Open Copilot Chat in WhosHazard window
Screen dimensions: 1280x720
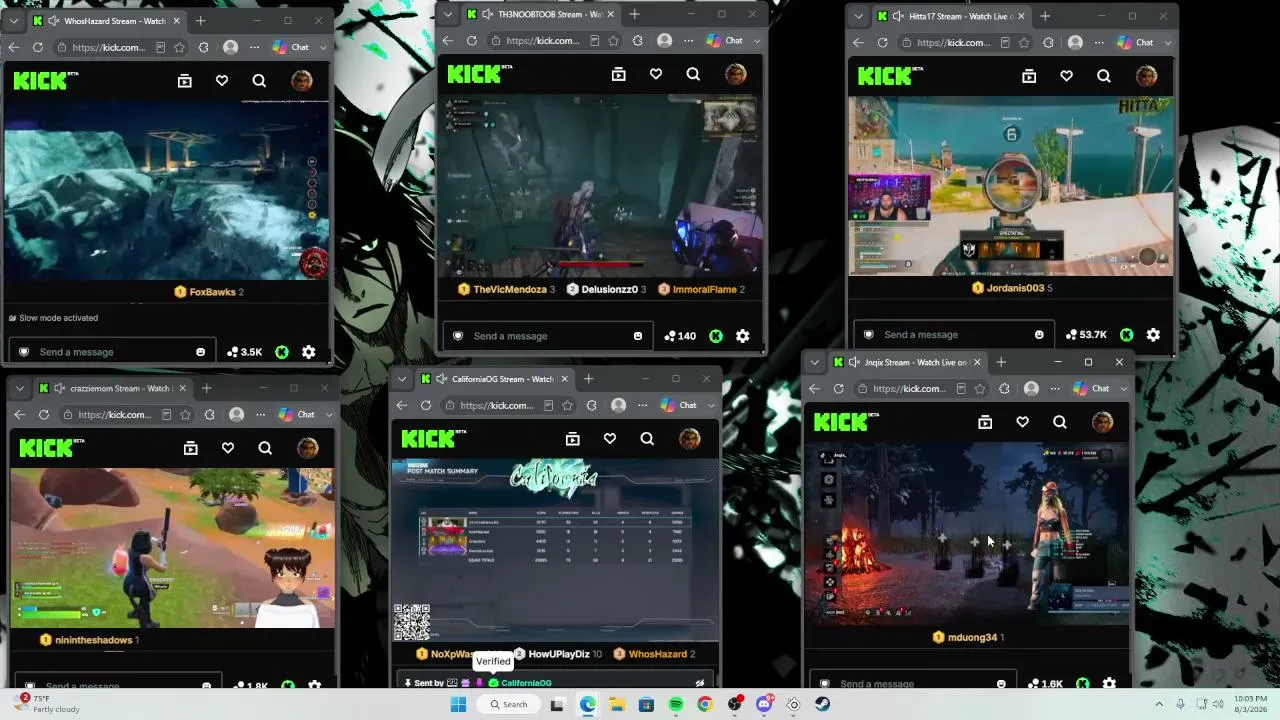point(291,47)
